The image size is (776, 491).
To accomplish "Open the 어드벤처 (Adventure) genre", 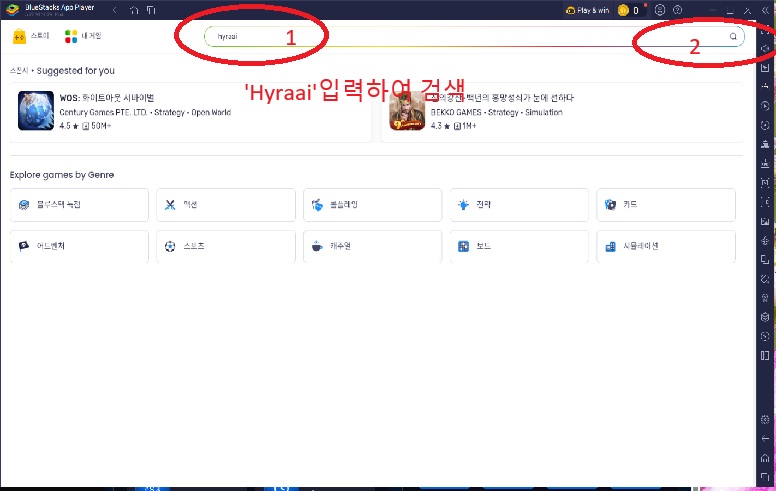I will tap(79, 246).
